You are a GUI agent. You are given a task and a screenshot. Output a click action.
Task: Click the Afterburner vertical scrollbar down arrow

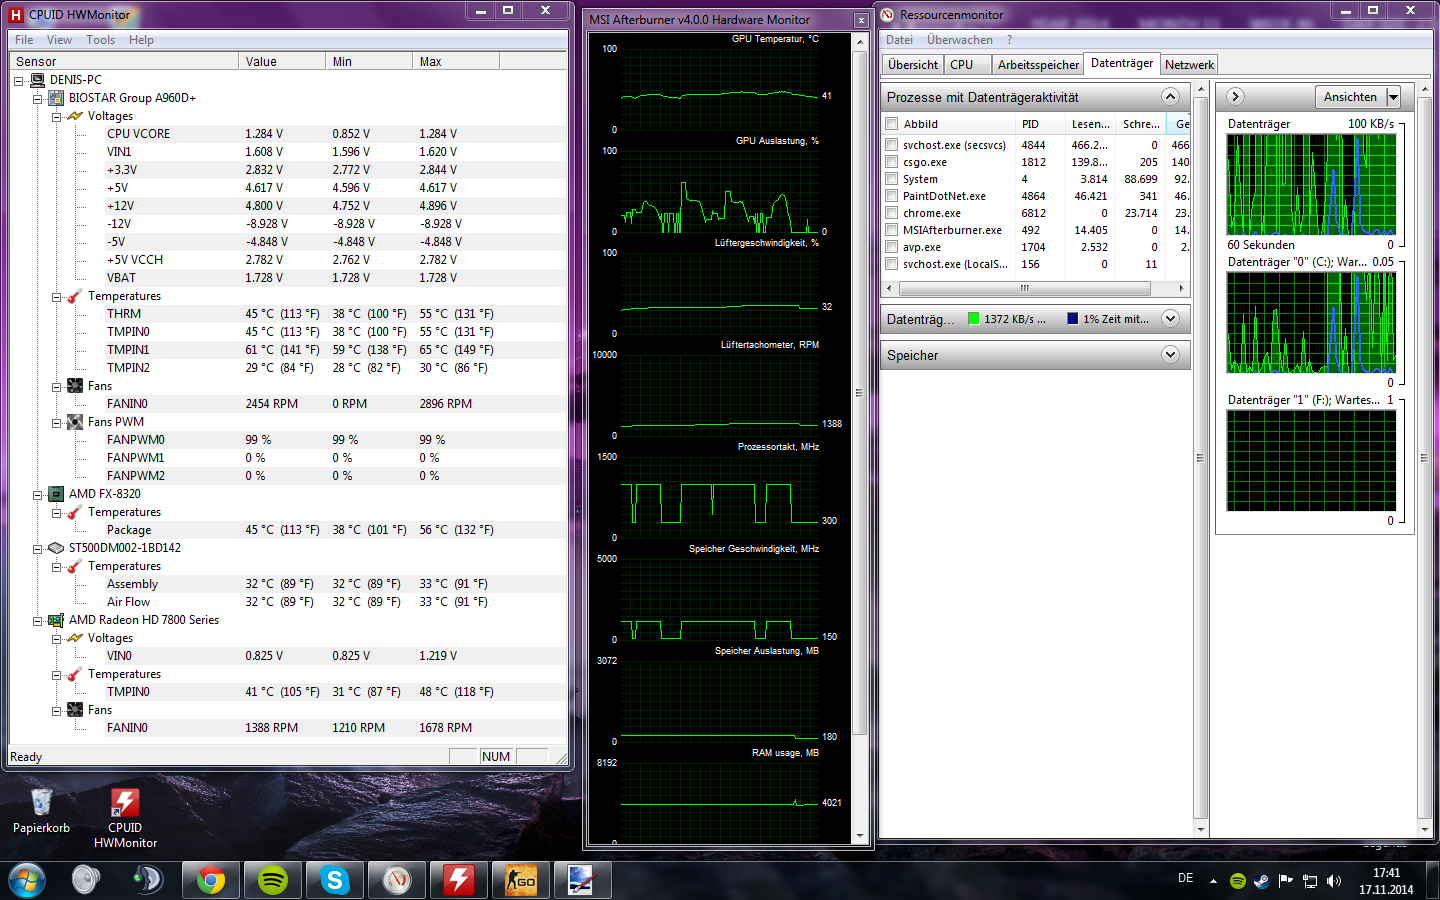[860, 836]
